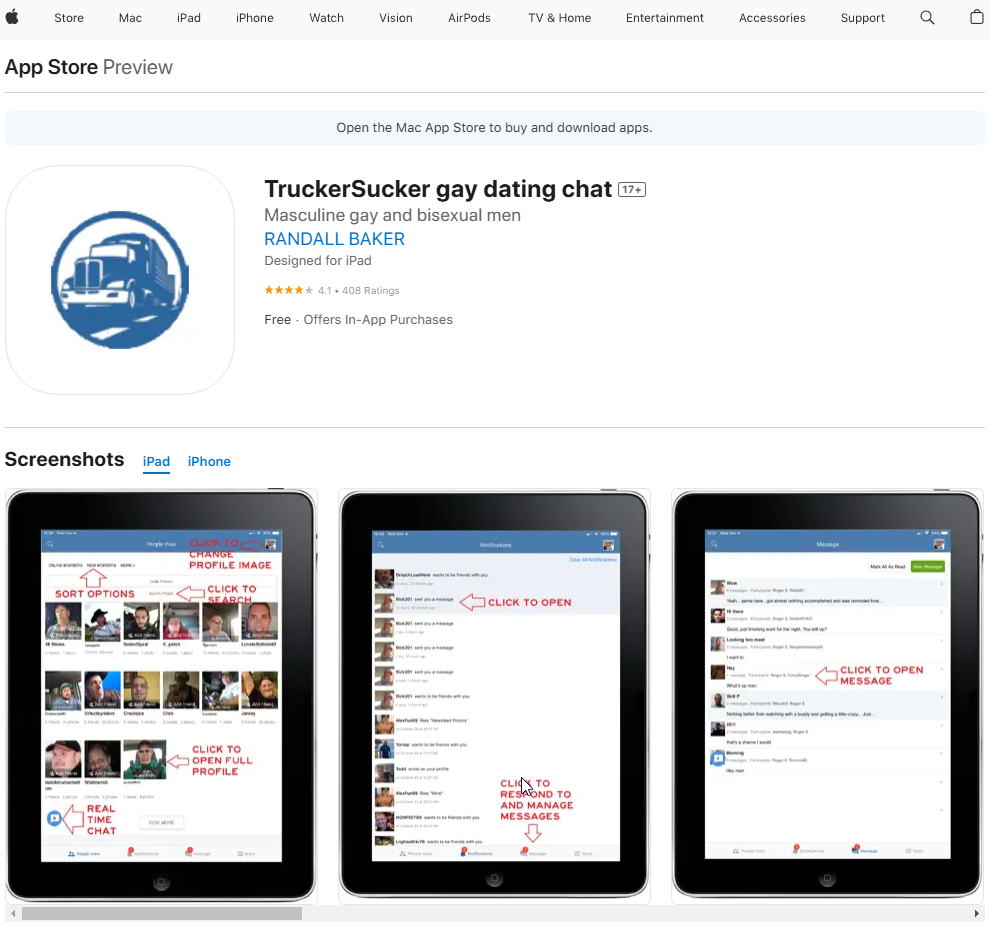Open the Accessories menu
Viewport: 989px width, 931px height.
tap(772, 18)
